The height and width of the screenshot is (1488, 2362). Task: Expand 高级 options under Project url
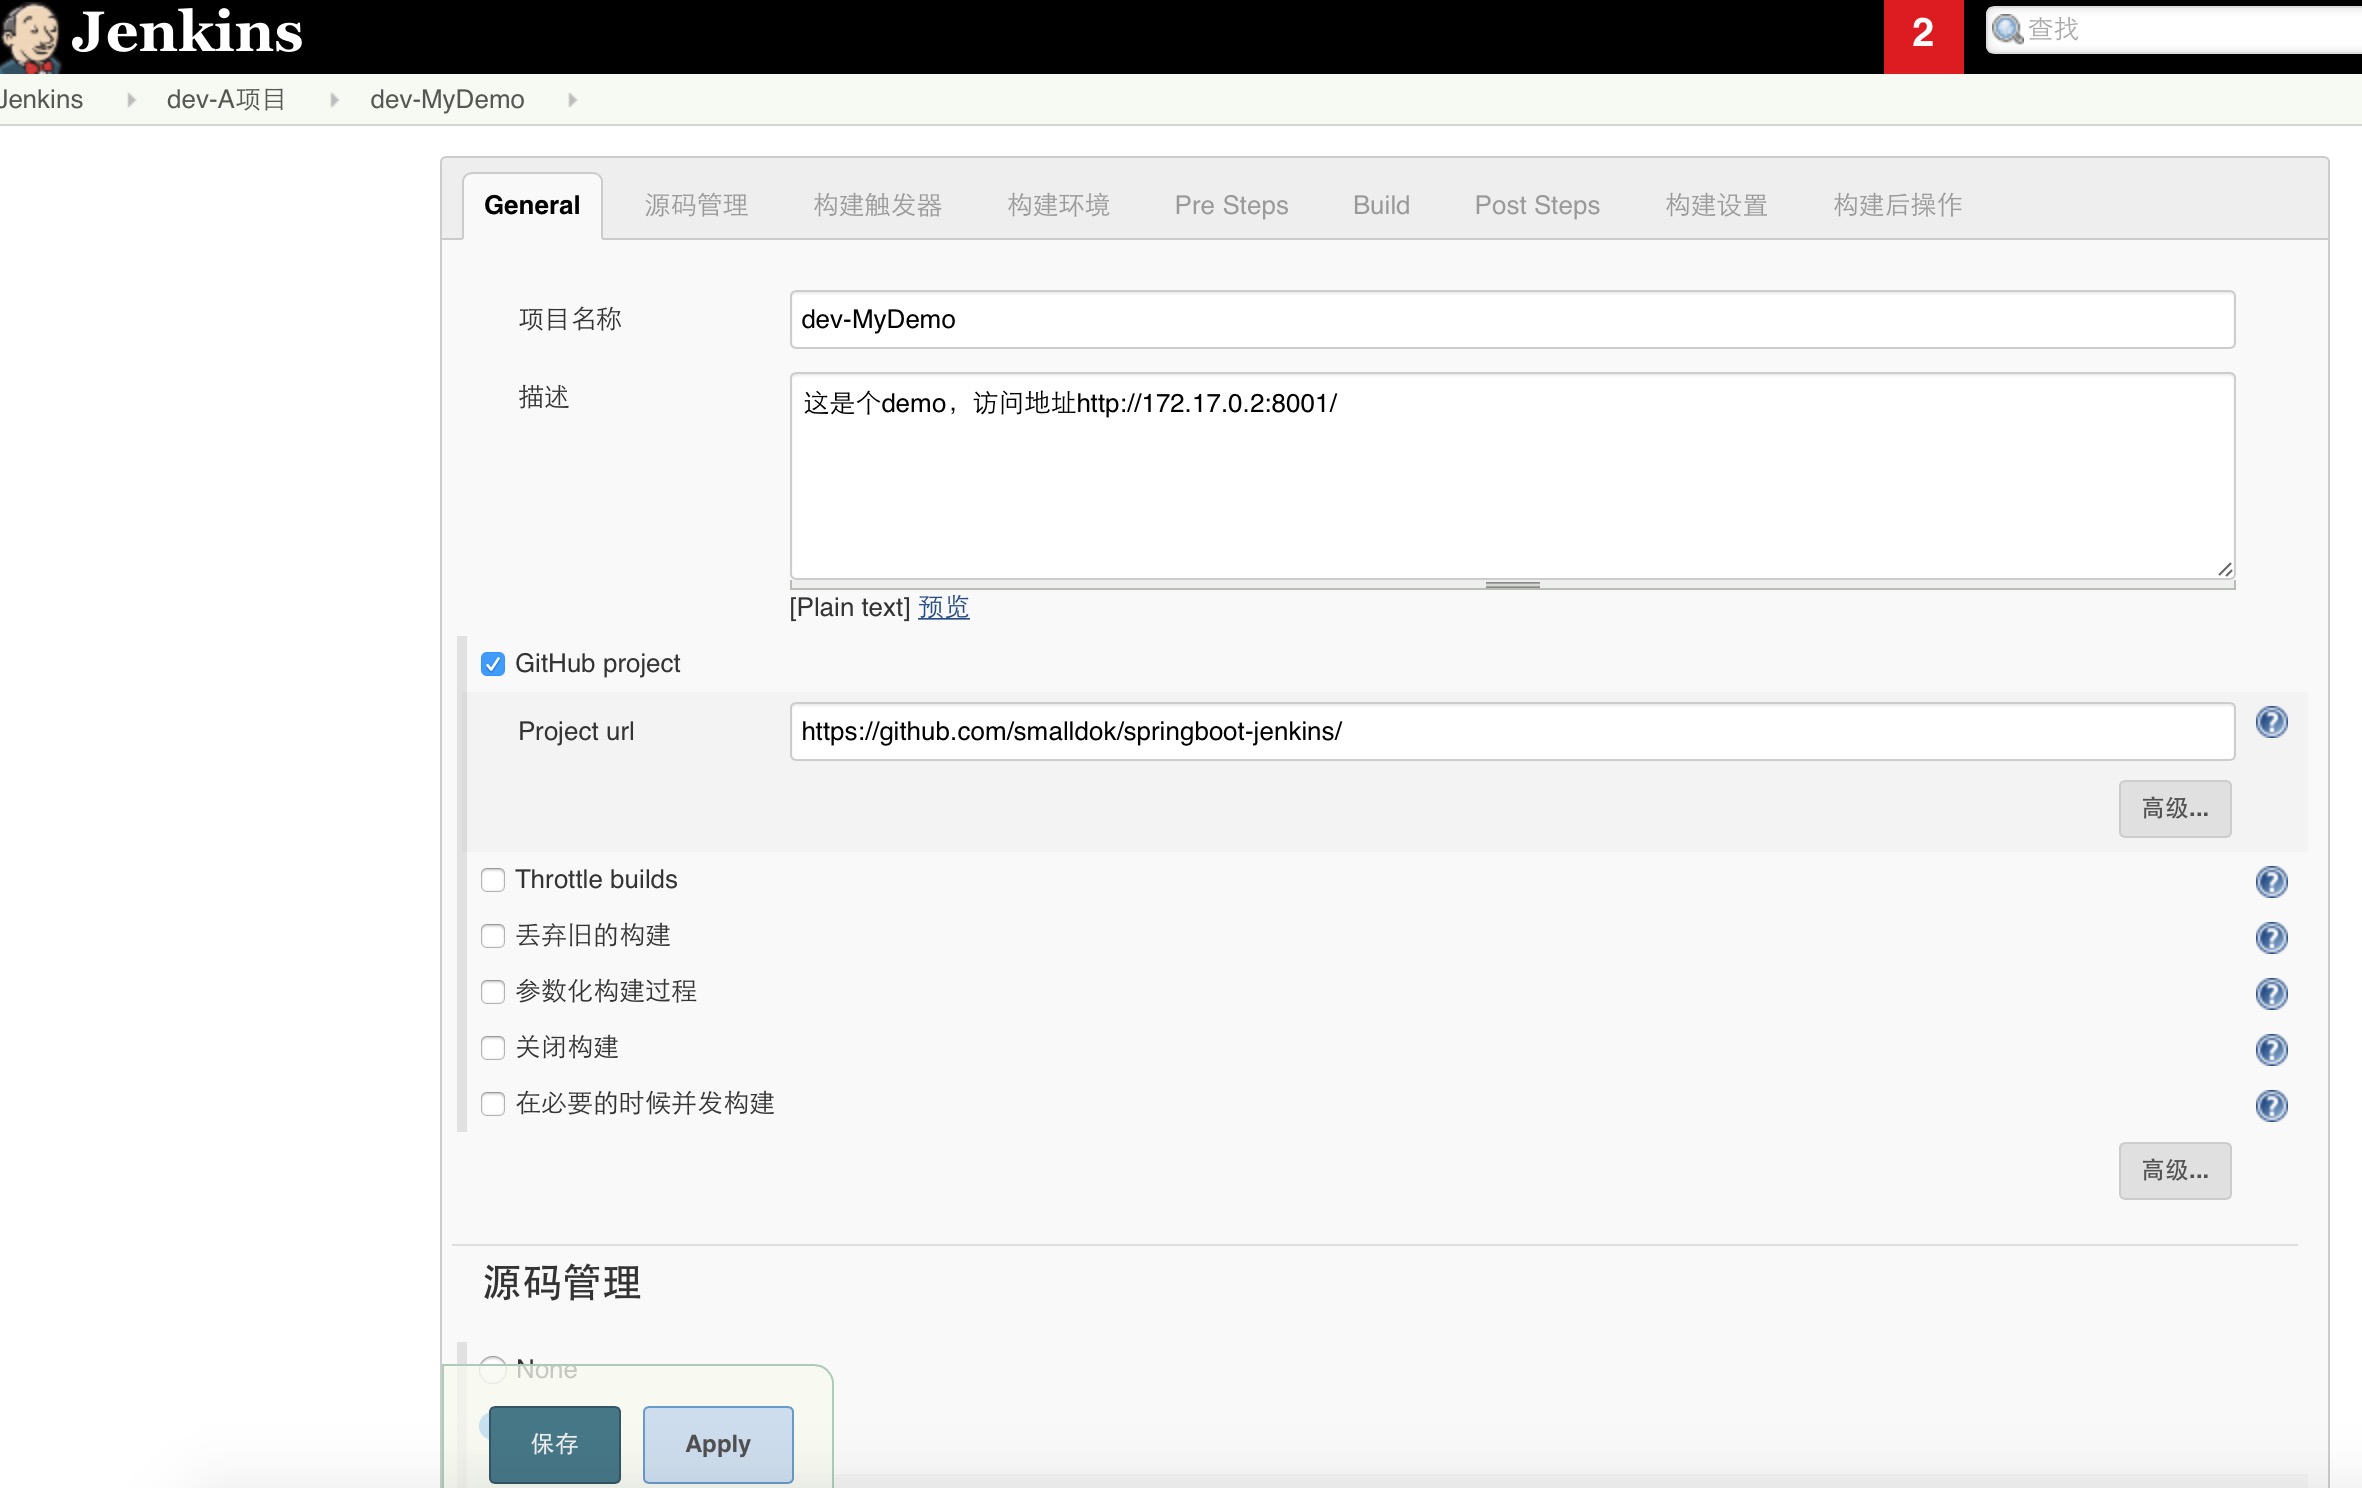[x=2174, y=808]
